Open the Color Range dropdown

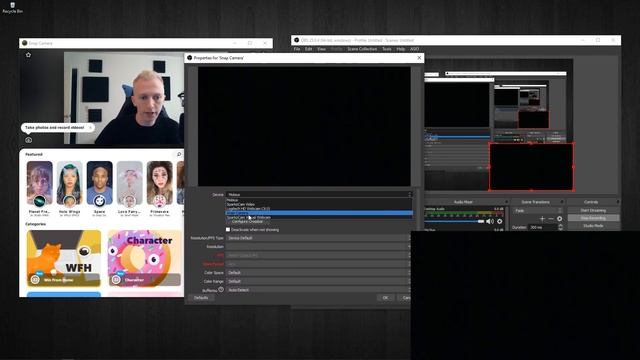318,281
